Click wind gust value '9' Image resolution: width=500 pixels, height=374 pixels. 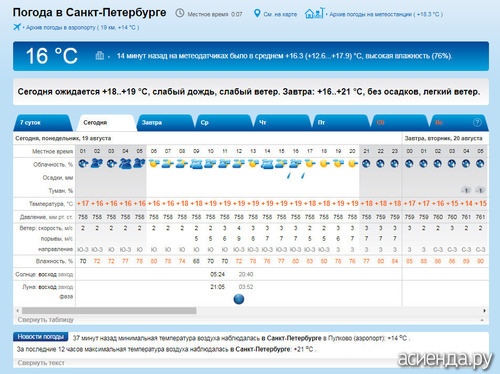[239, 239]
